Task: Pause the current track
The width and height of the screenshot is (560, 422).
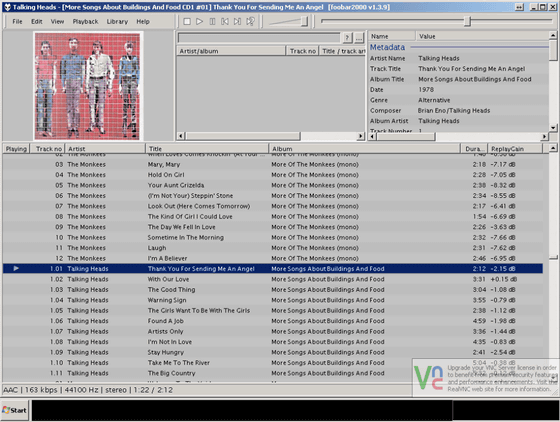Action: click(212, 21)
